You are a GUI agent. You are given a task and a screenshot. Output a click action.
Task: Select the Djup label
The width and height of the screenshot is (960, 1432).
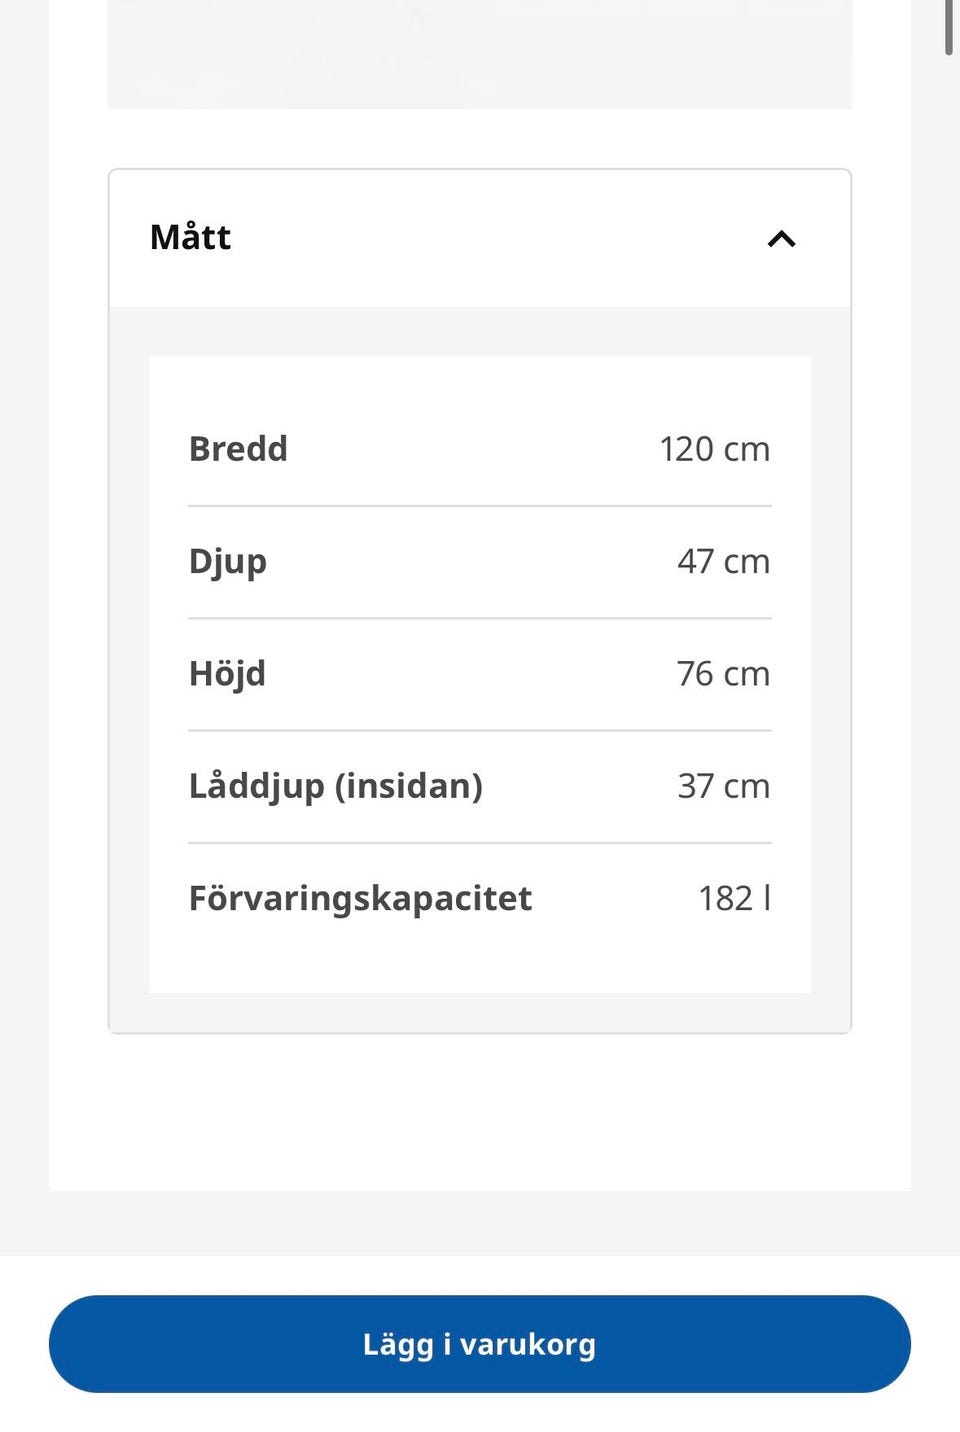(x=228, y=562)
